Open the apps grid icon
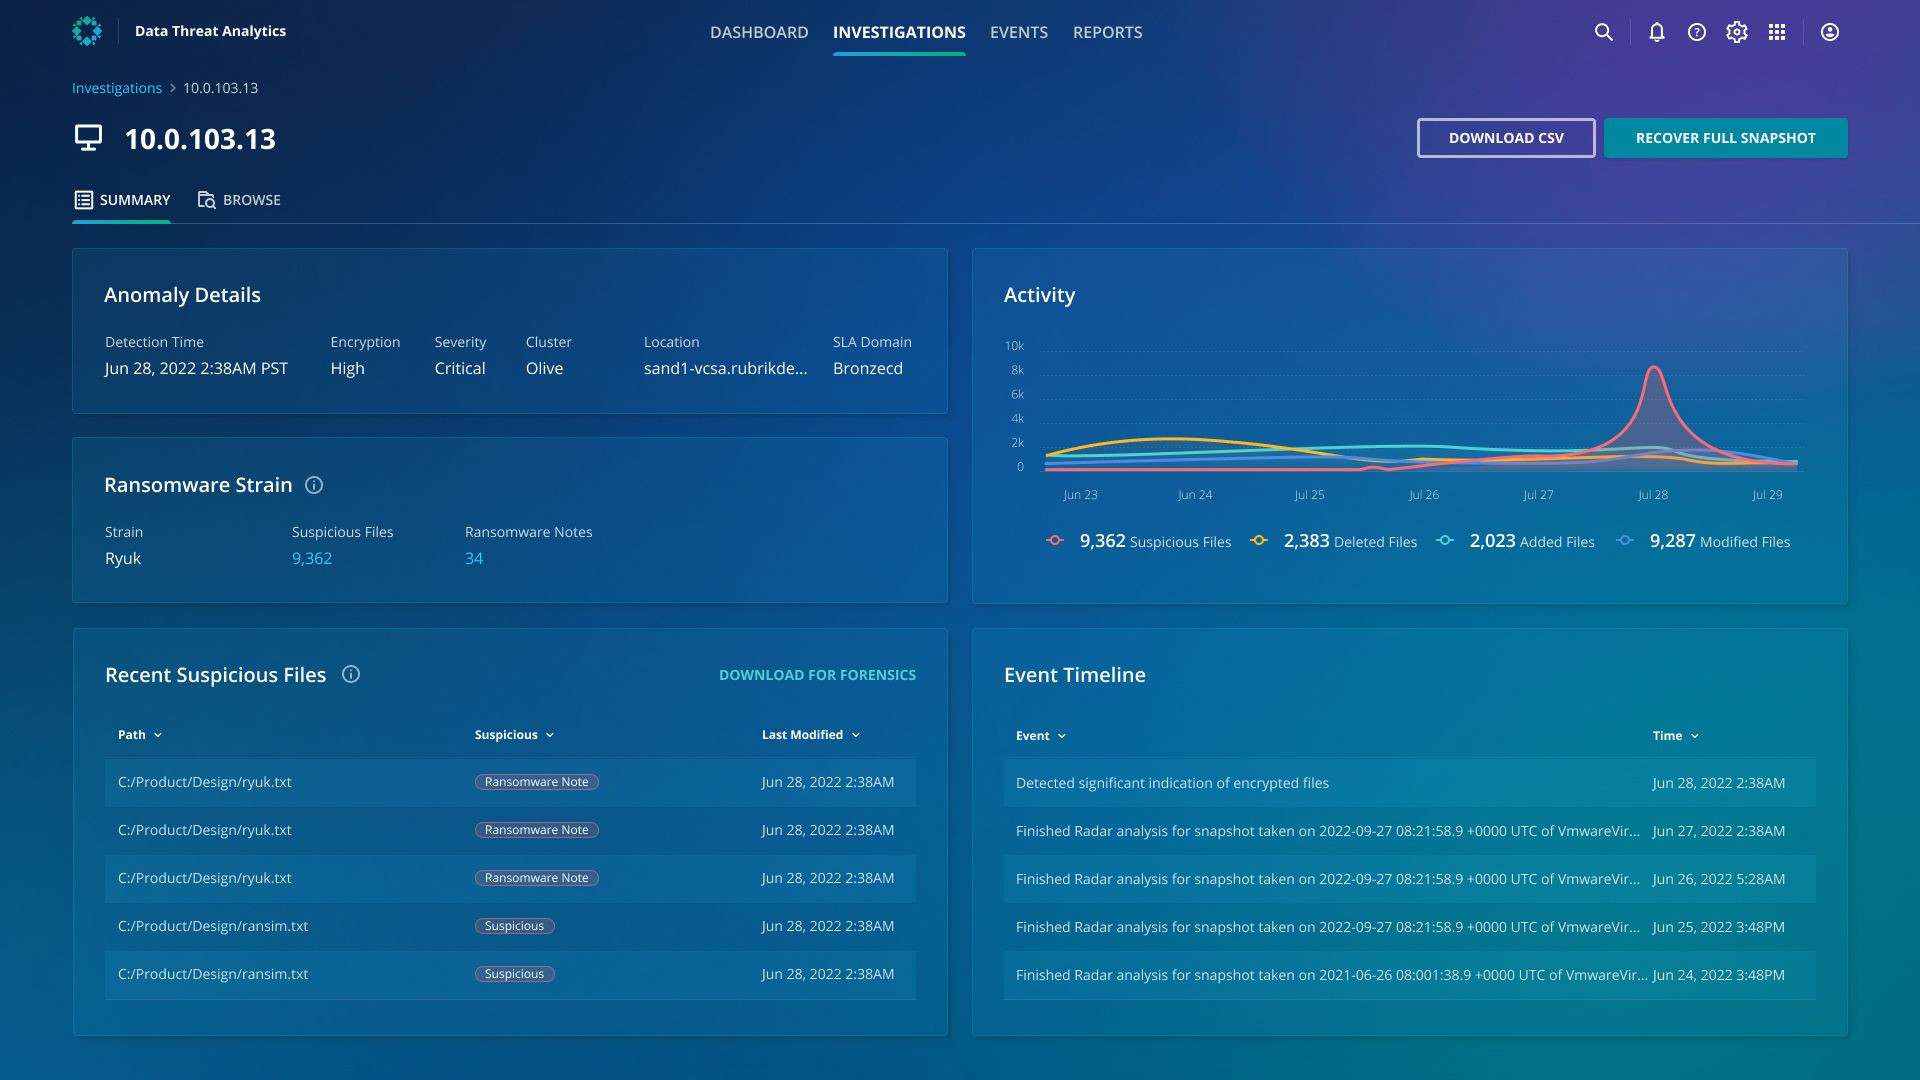The width and height of the screenshot is (1920, 1080). tap(1776, 32)
